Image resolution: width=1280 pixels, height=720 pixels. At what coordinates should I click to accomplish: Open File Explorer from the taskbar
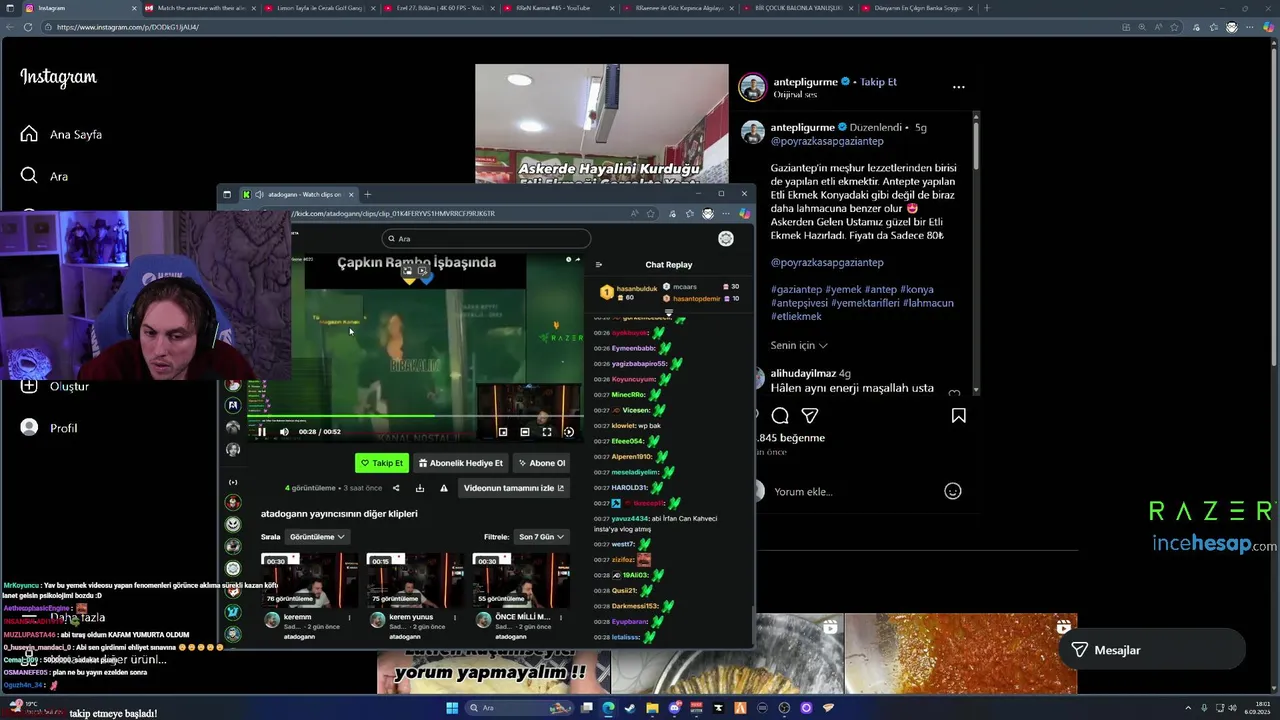(652, 708)
